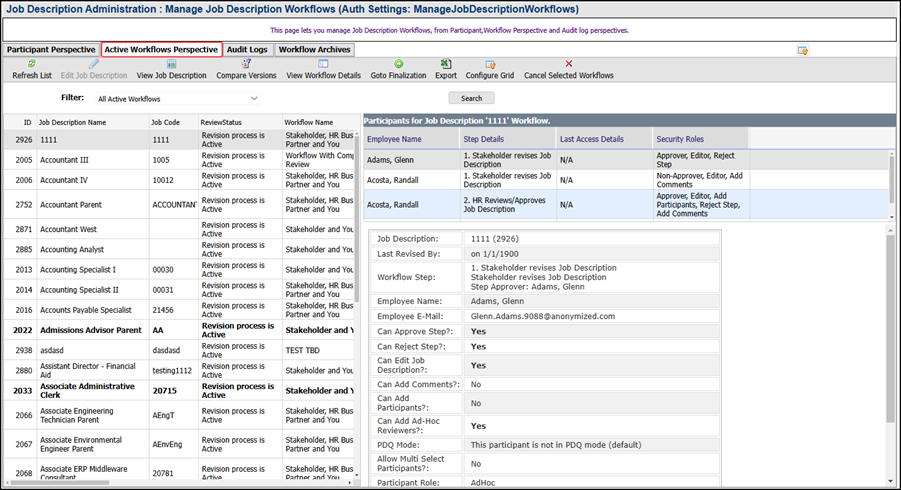Sort by ReviewStatus column header
901x490 pixels.
click(x=240, y=122)
